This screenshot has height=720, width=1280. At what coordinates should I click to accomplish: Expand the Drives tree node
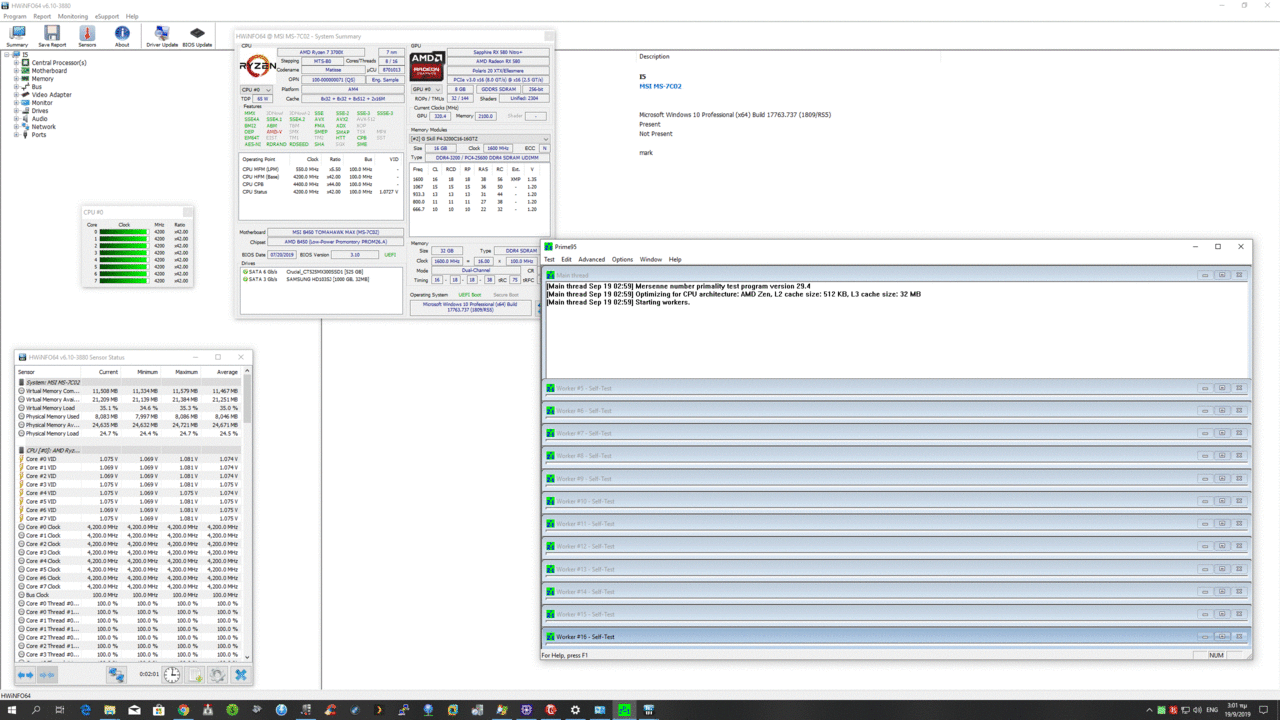tap(16, 111)
